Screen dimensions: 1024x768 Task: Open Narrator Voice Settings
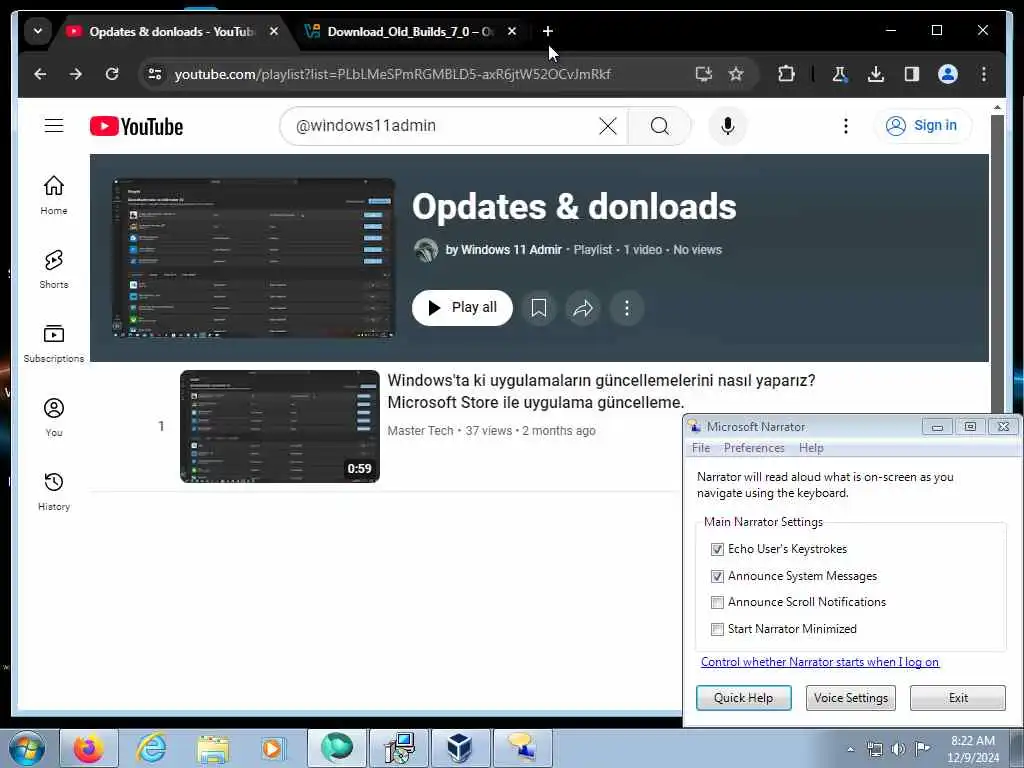point(850,697)
